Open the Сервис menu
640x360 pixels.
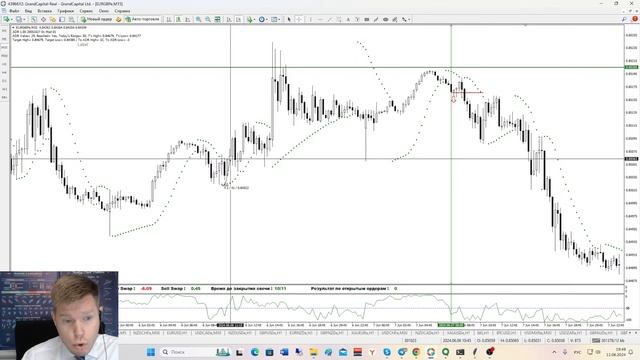click(86, 11)
